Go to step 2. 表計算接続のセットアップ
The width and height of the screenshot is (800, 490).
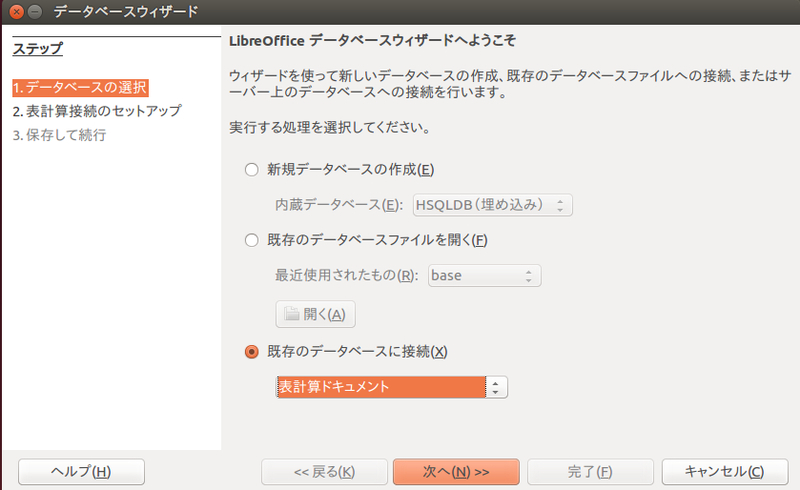tap(97, 111)
